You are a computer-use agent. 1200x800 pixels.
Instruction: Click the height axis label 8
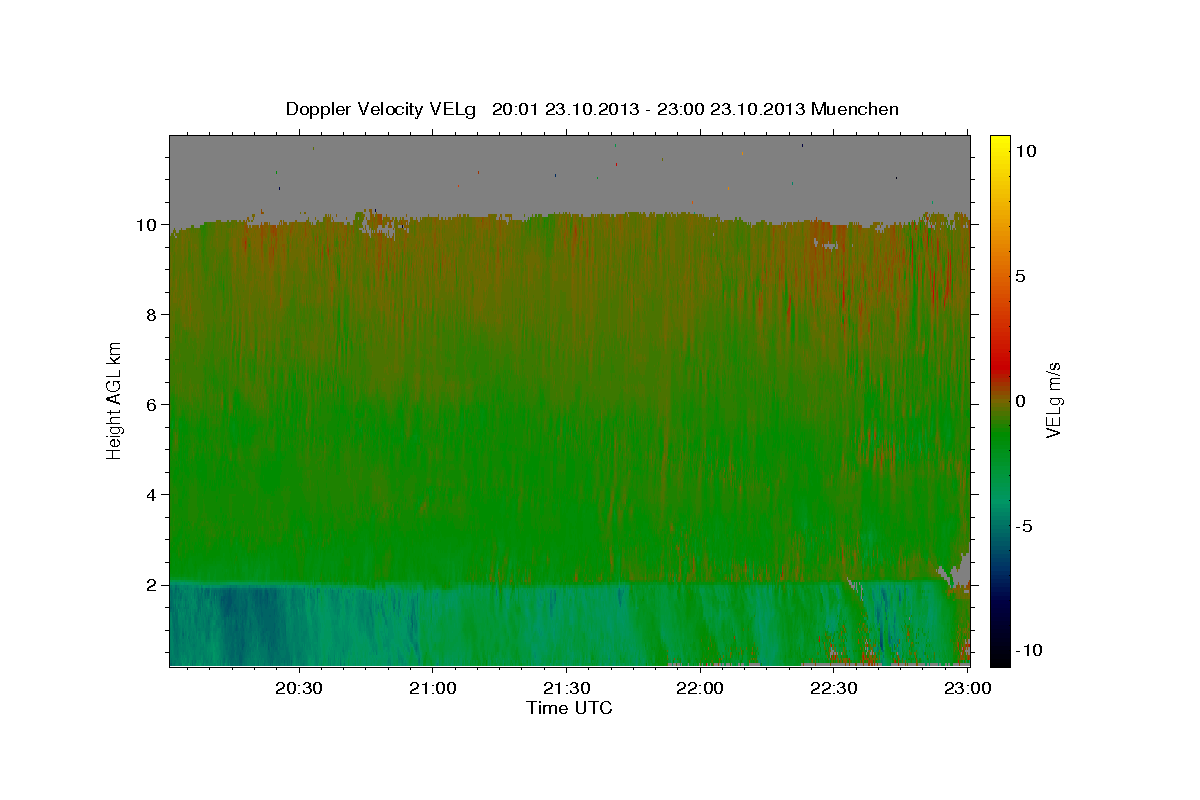pos(153,315)
